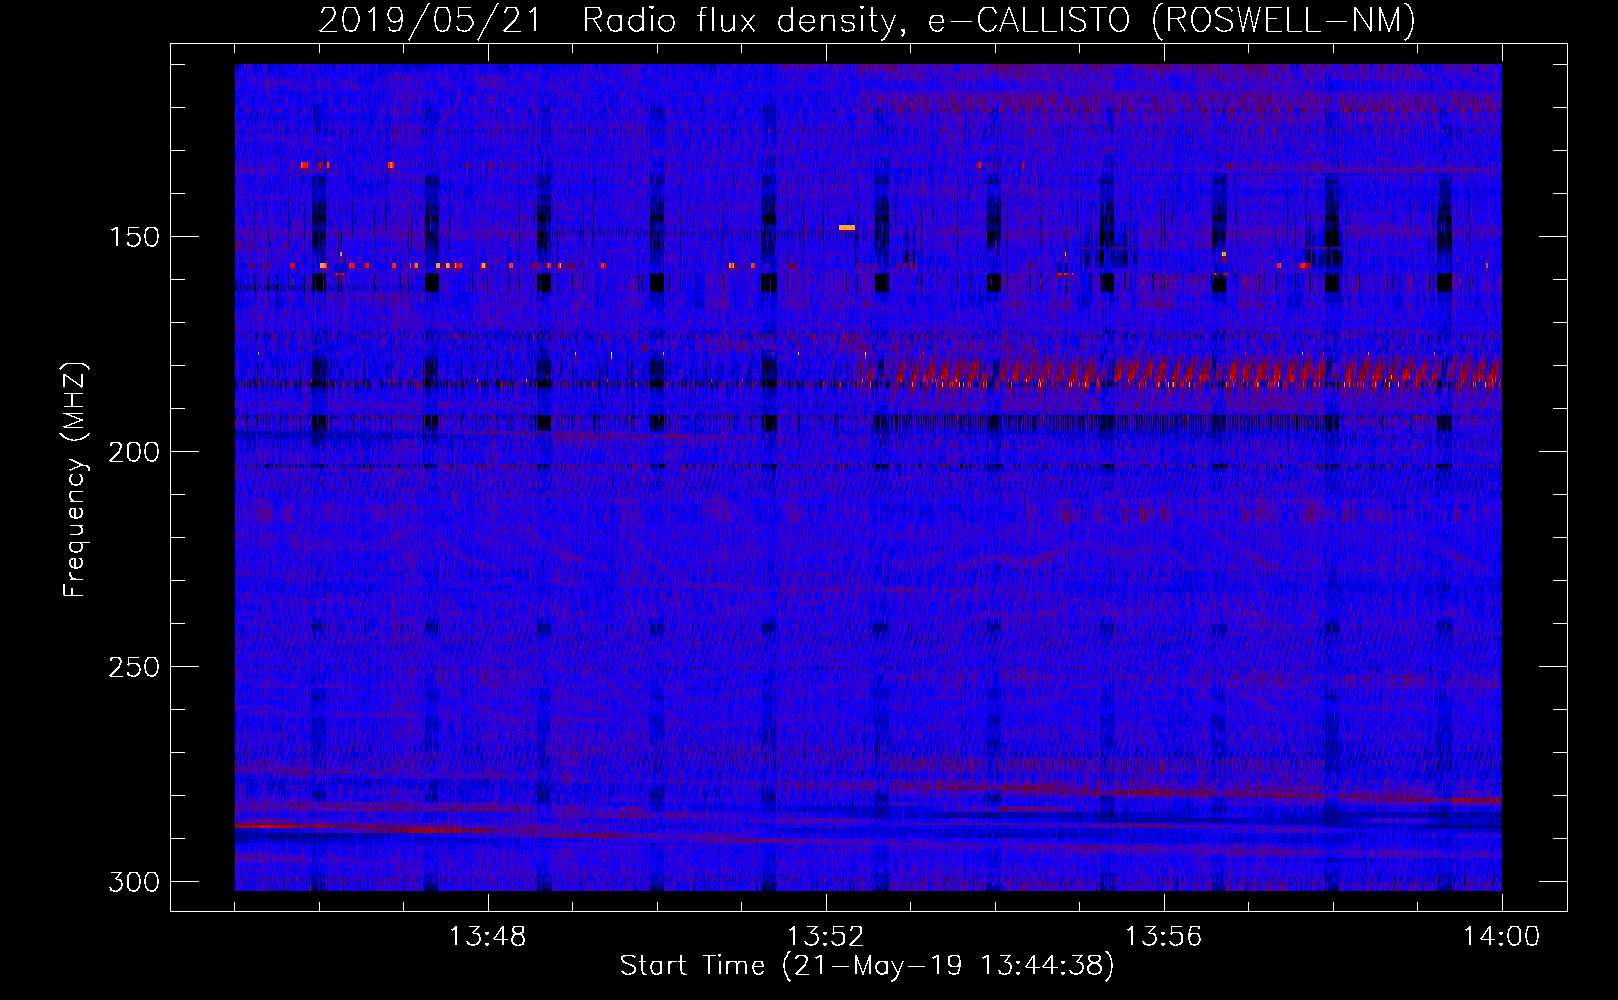Select the 13:48 time tick label
Screen dimensions: 1618x1000
tap(487, 937)
